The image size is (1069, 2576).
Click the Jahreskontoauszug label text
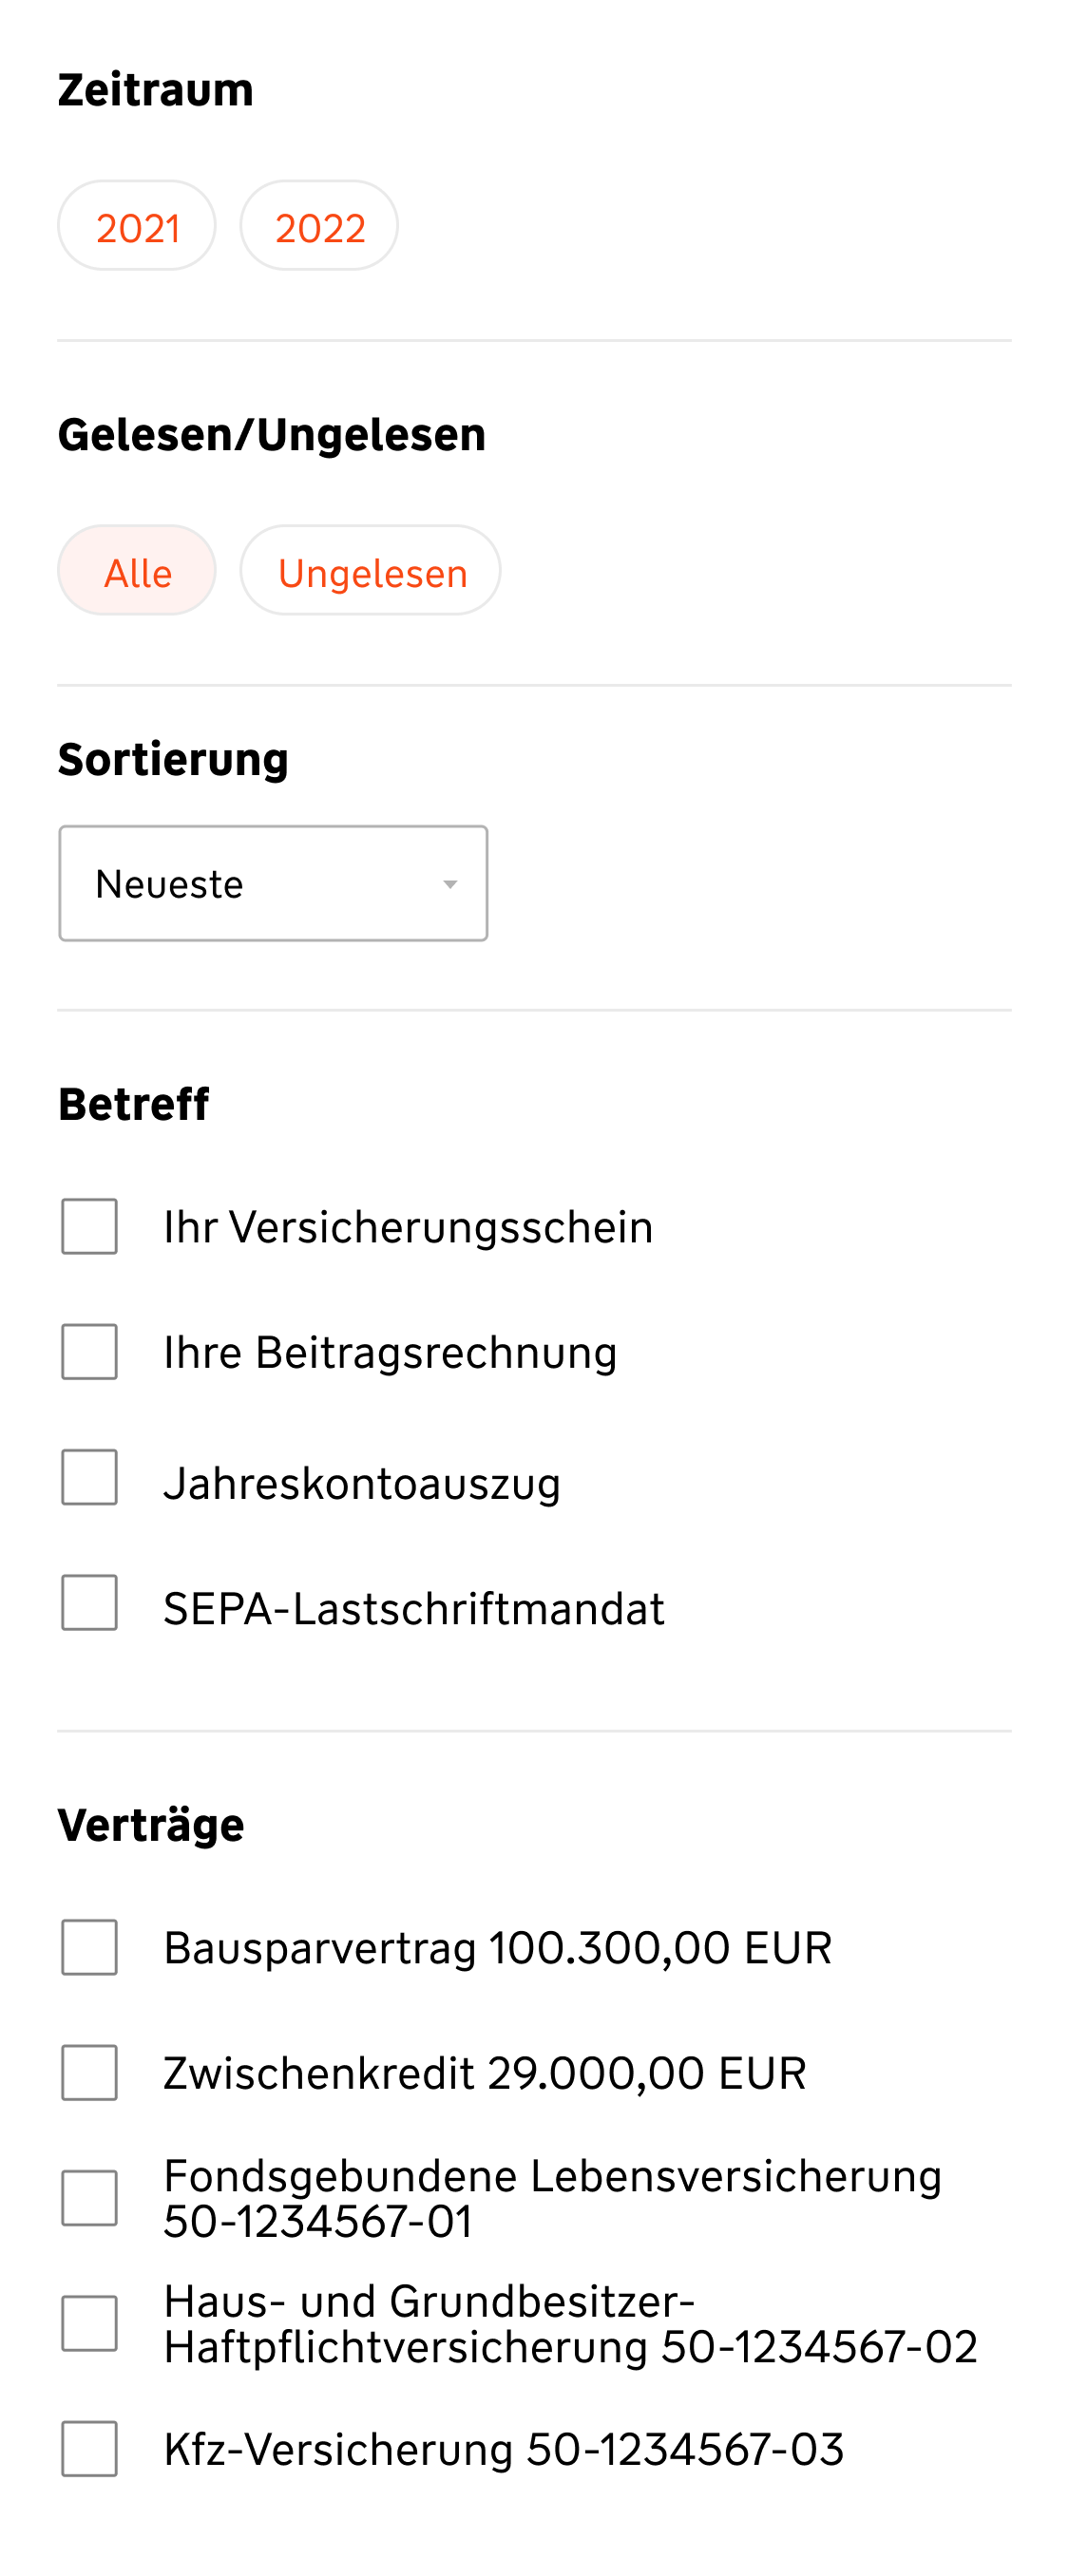362,1482
